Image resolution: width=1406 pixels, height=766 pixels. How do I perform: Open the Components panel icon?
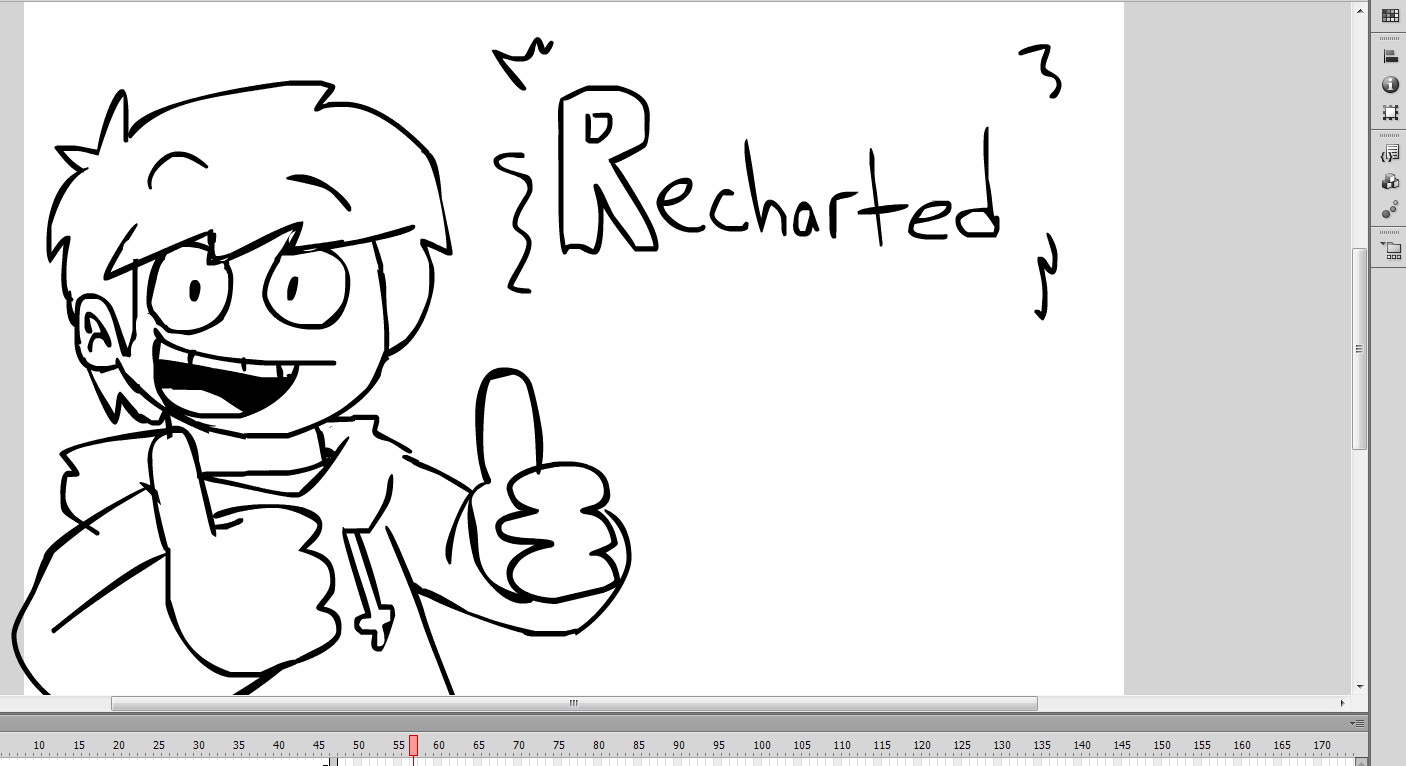click(x=1390, y=182)
